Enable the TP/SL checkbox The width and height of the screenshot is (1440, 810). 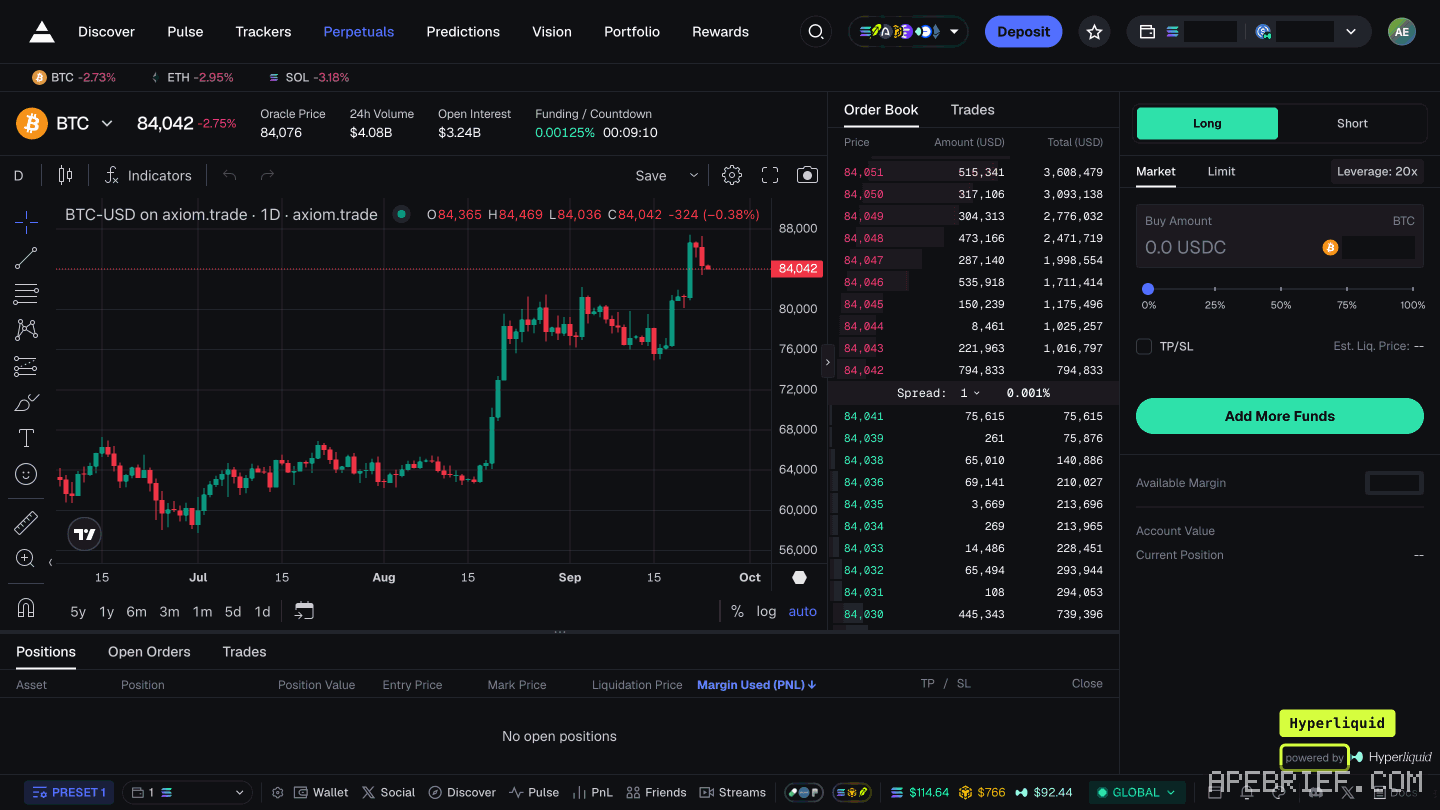click(x=1144, y=346)
